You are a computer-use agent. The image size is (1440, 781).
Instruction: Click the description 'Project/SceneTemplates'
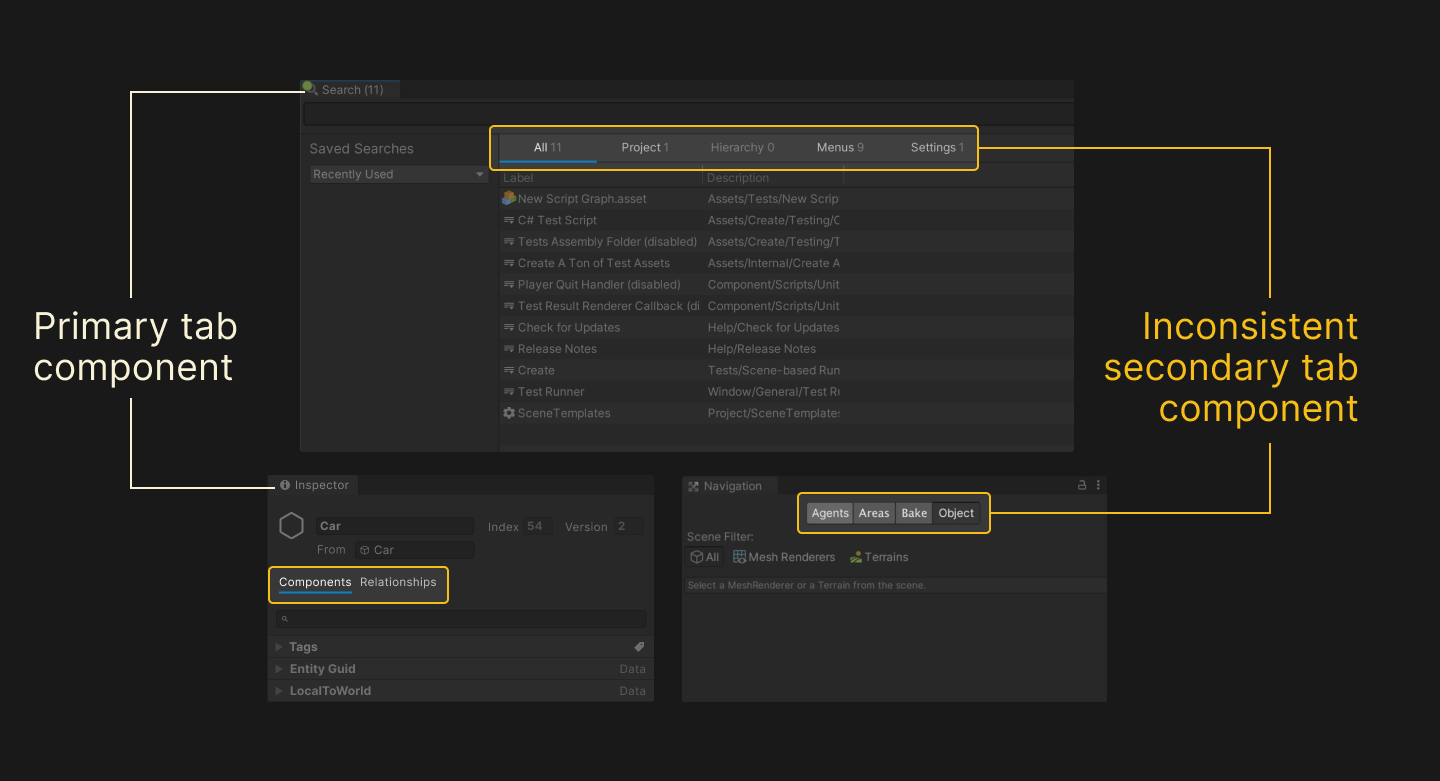pos(773,413)
